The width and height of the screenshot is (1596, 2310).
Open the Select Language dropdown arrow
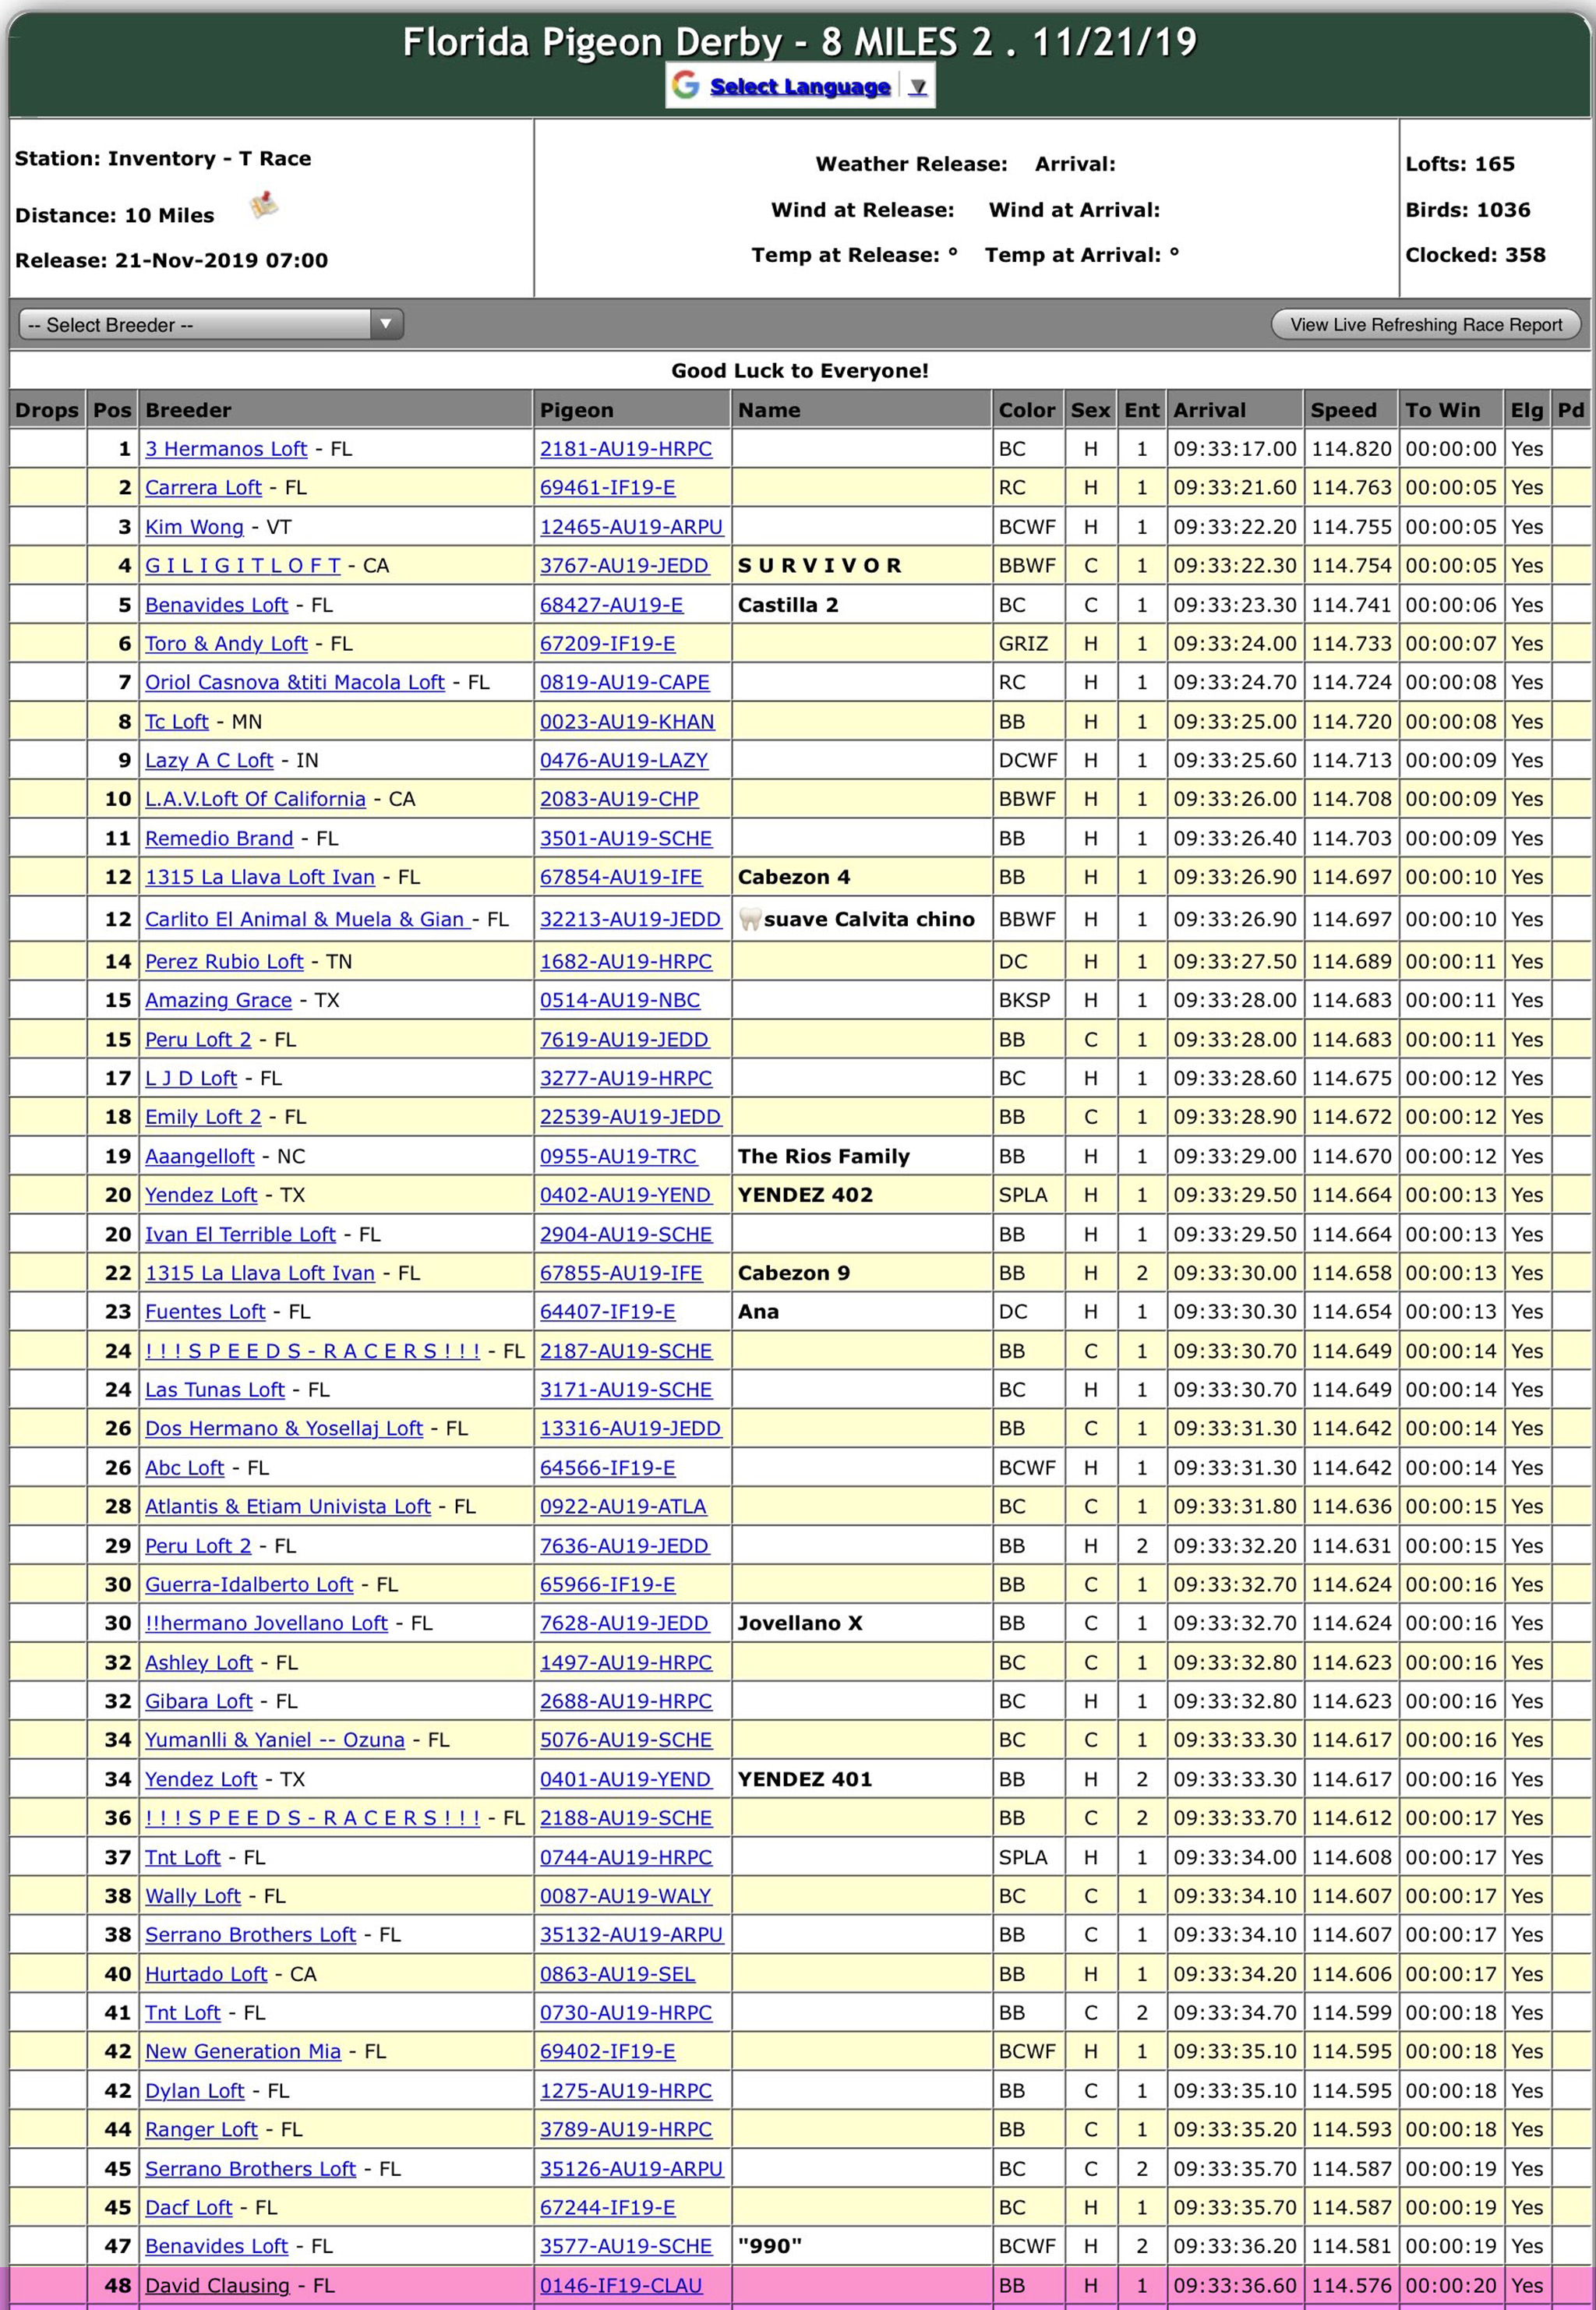coord(917,87)
